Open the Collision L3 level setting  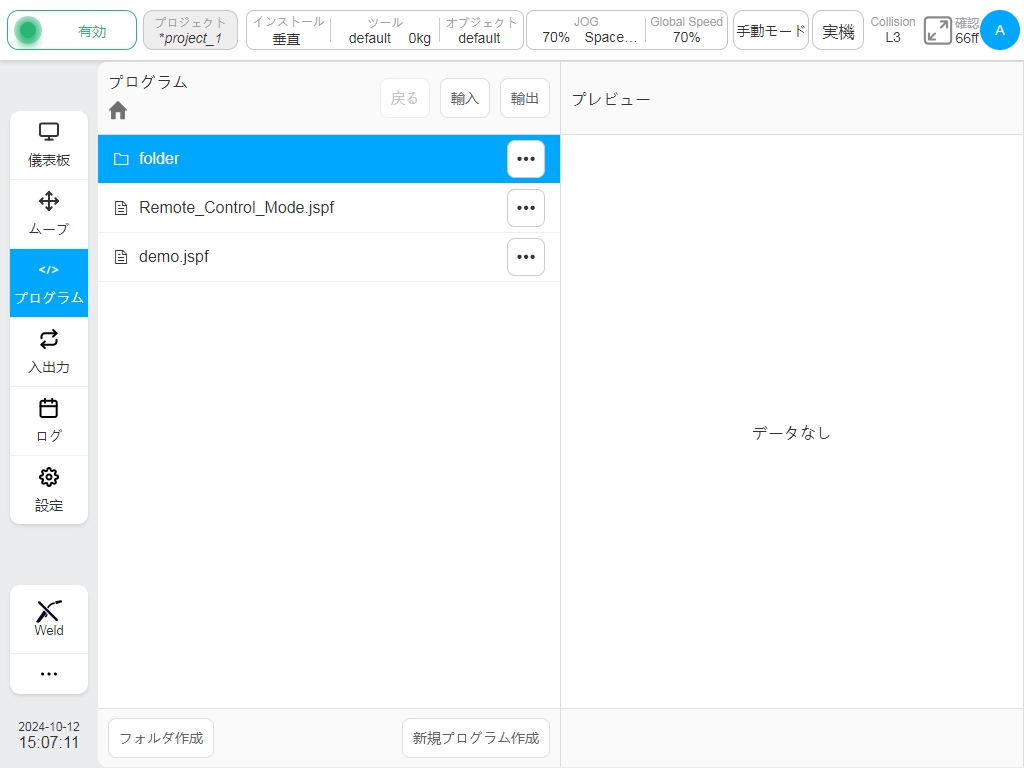pyautogui.click(x=893, y=30)
